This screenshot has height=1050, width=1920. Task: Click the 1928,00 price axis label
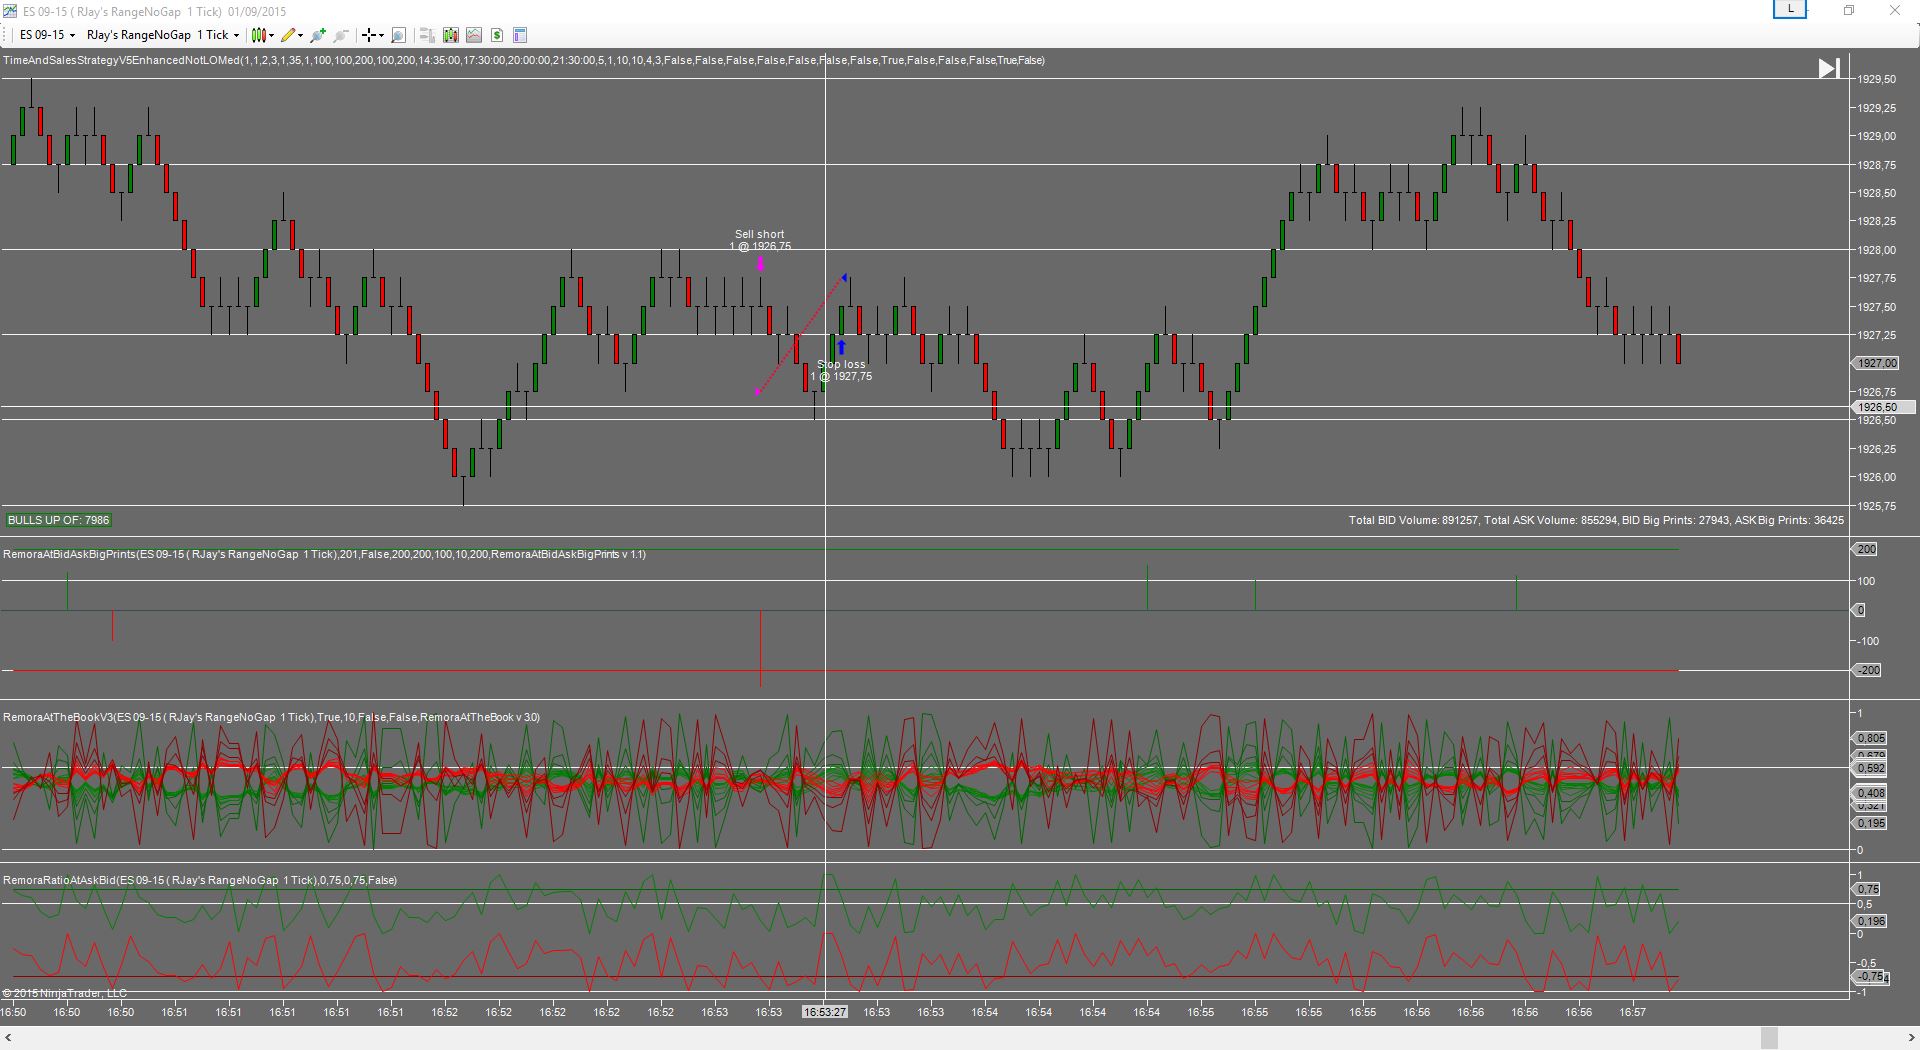(x=1877, y=250)
